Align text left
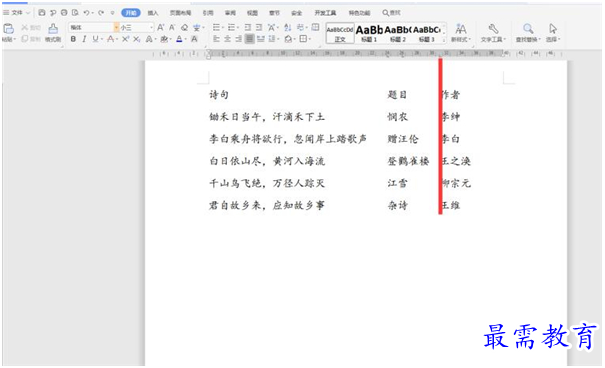605x368 pixels. (216, 39)
